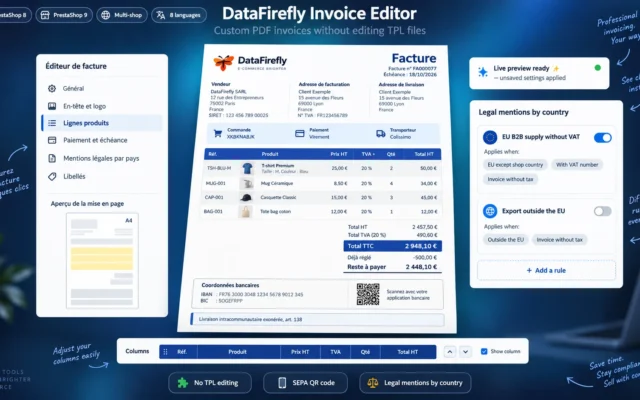This screenshot has height=400, width=640.
Task: Select the Total HT column in Columns bar
Action: [x=408, y=352]
